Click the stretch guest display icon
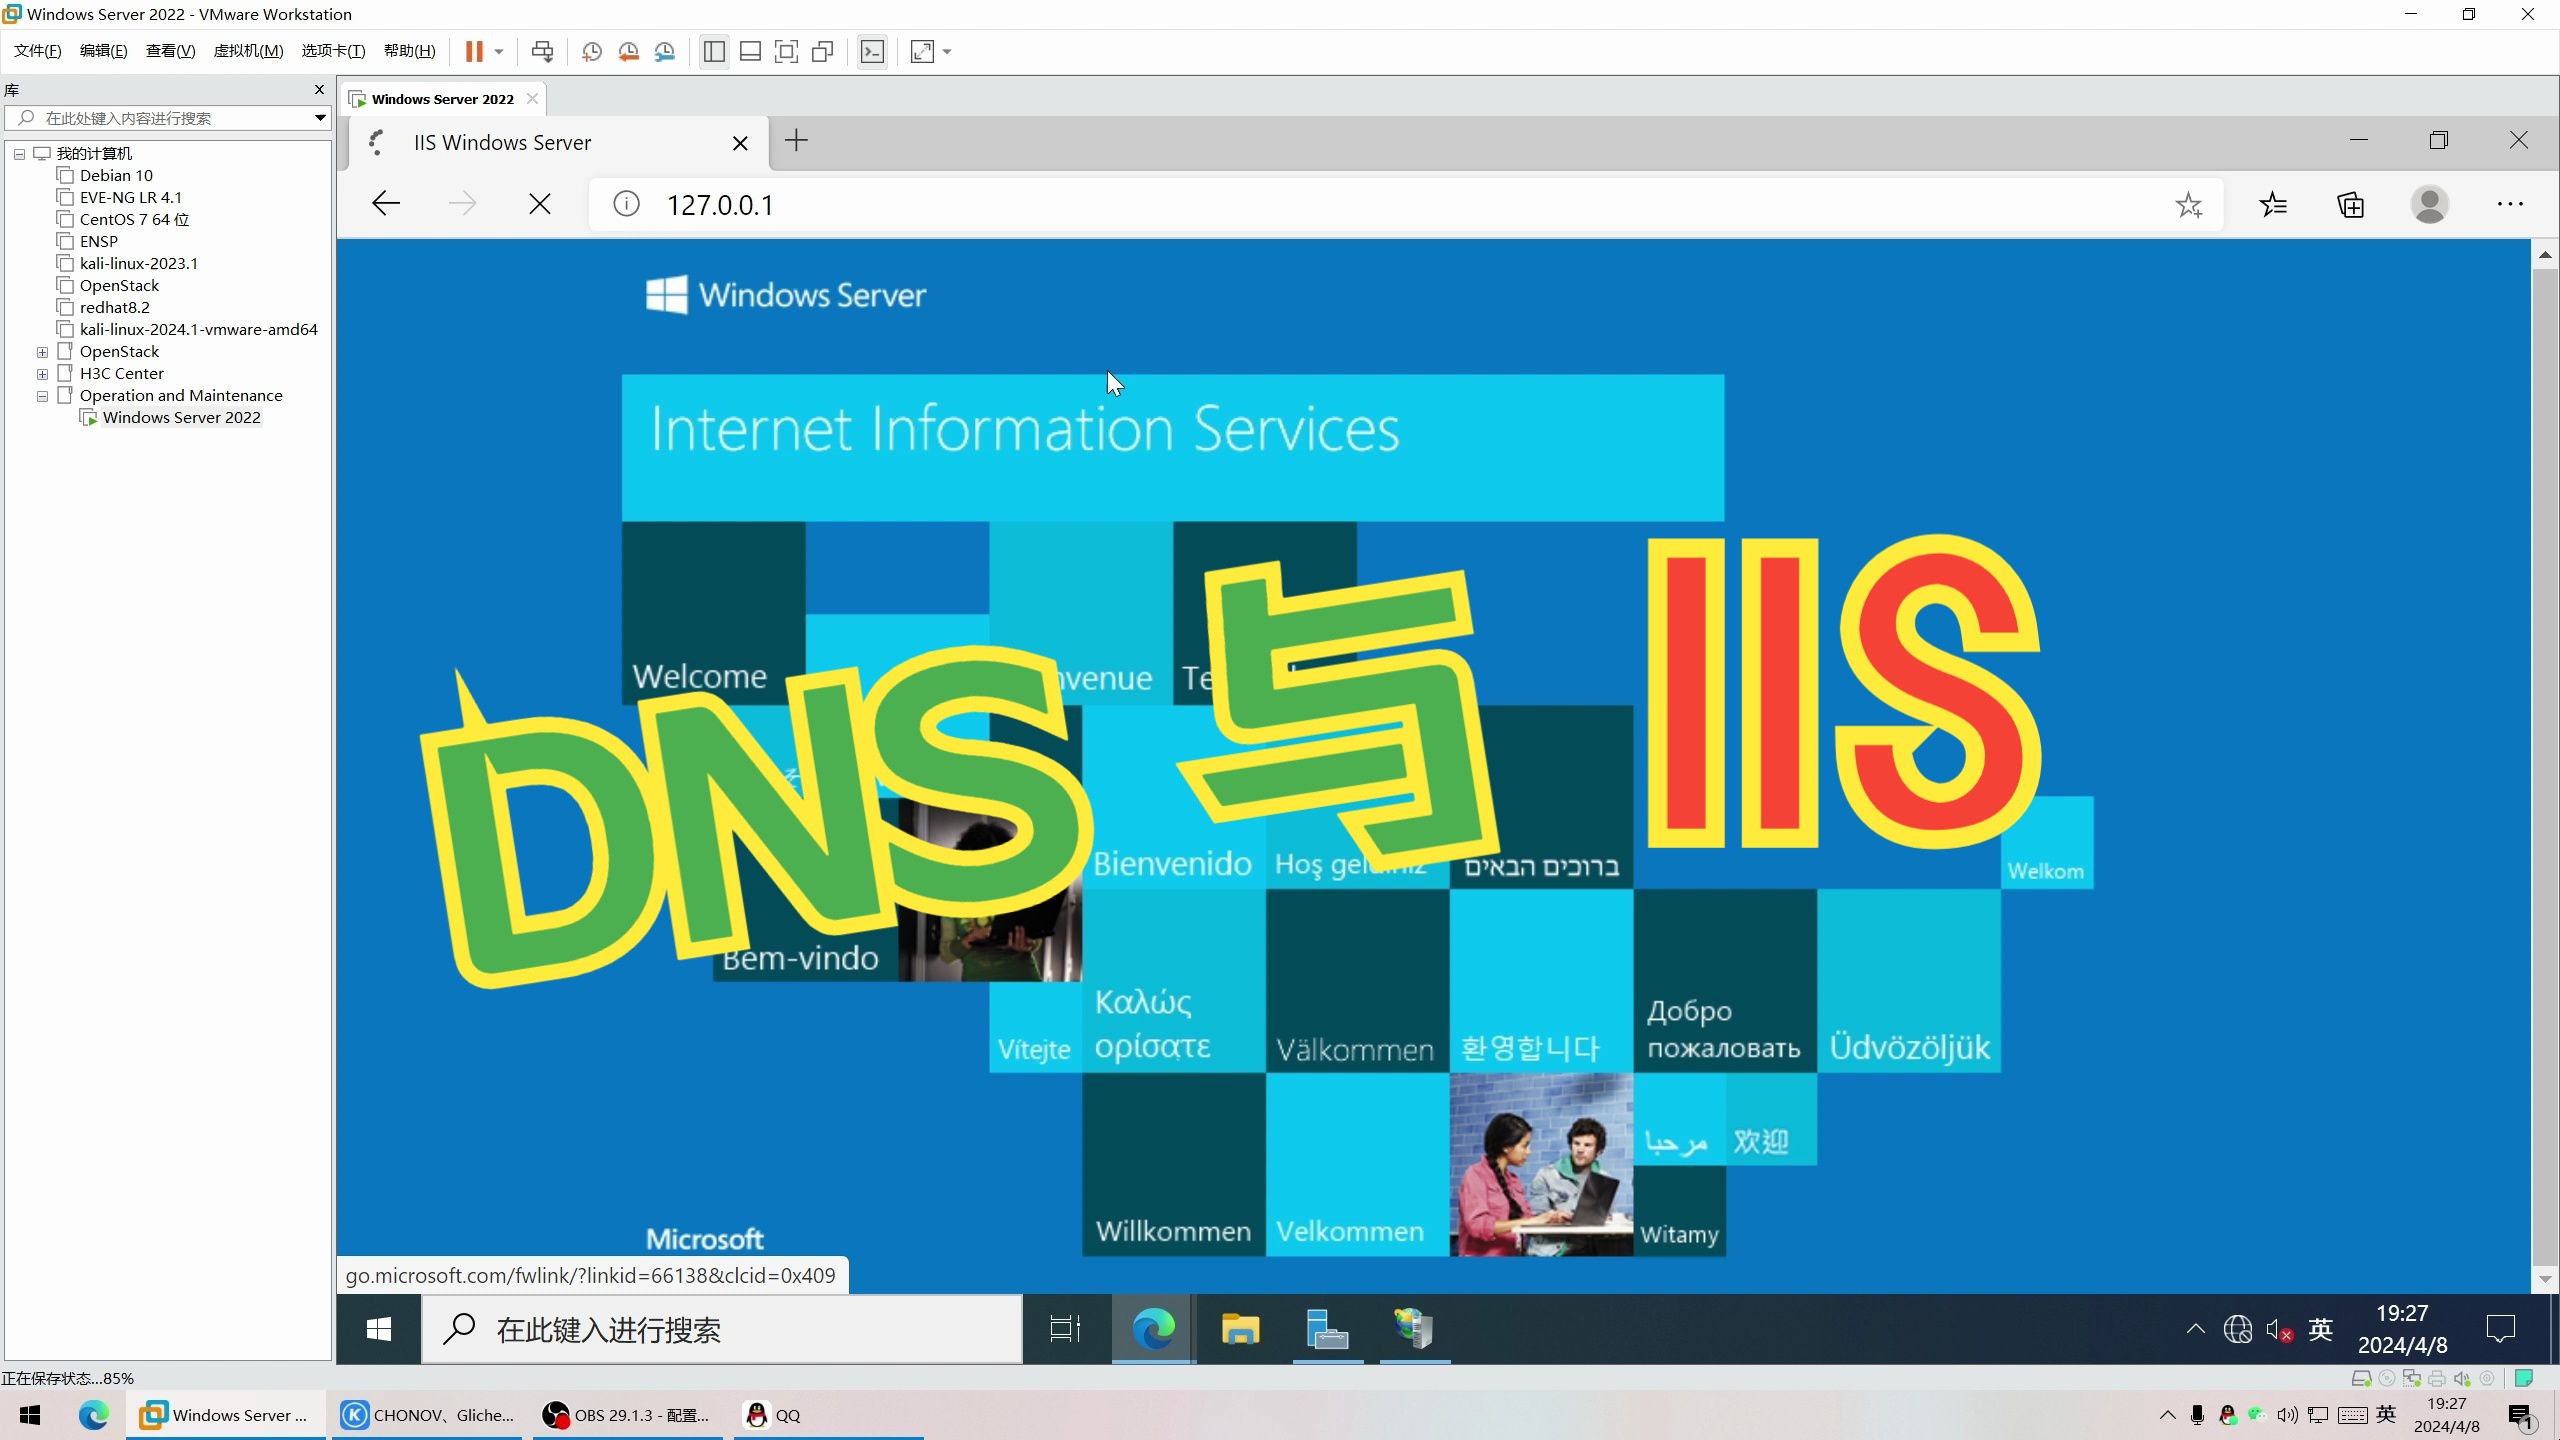This screenshot has height=1440, width=2560. pyautogui.click(x=922, y=51)
